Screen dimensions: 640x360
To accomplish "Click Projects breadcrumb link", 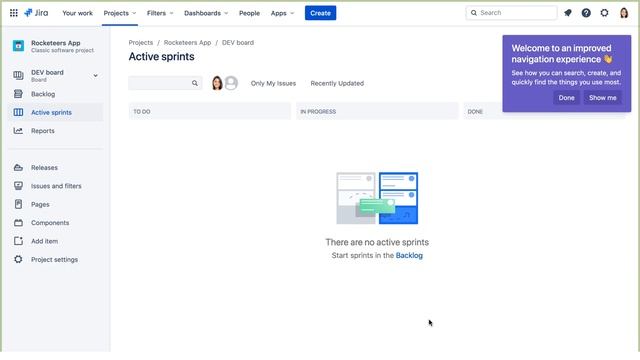I will tap(141, 42).
